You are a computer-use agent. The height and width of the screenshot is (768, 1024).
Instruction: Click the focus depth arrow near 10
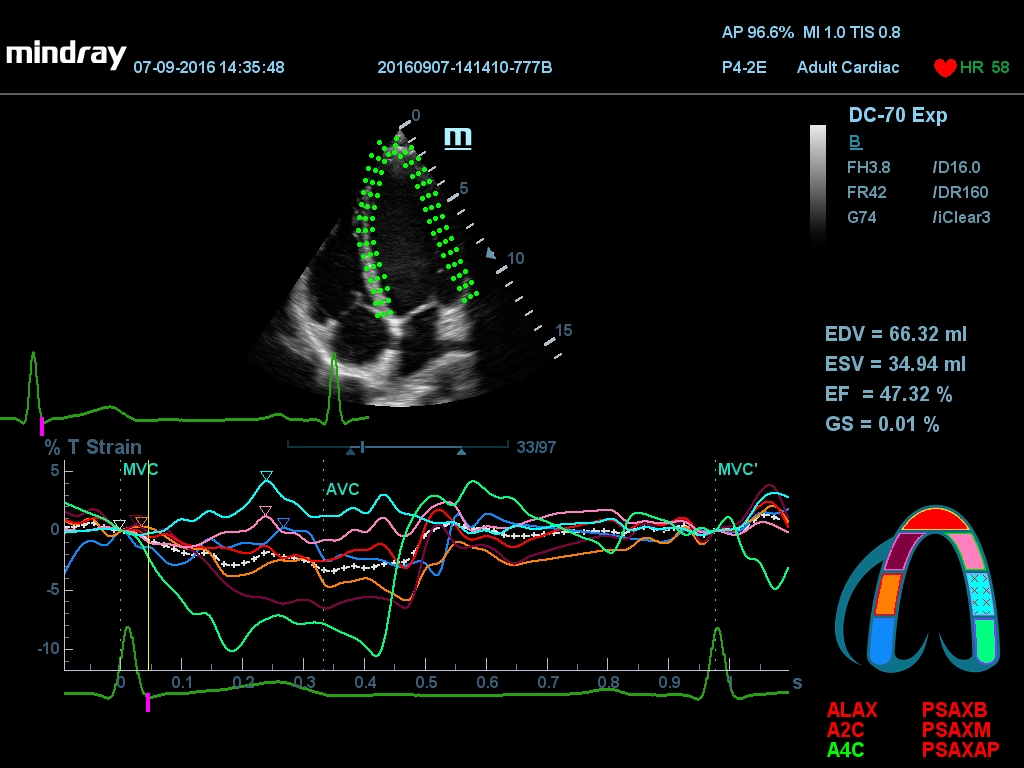[491, 254]
